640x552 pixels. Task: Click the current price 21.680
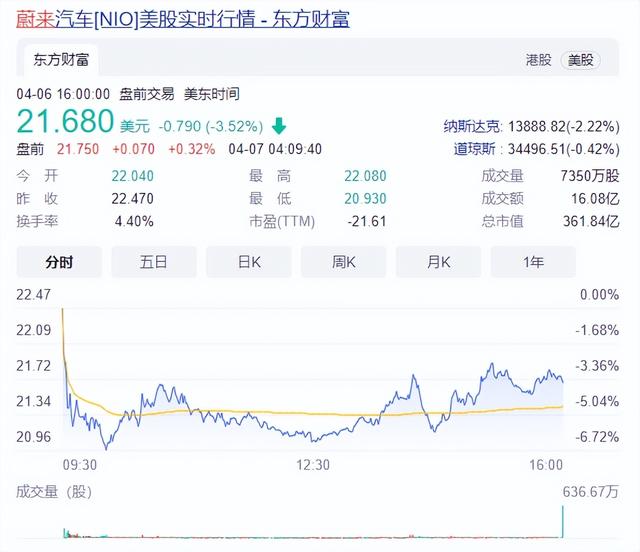[65, 121]
